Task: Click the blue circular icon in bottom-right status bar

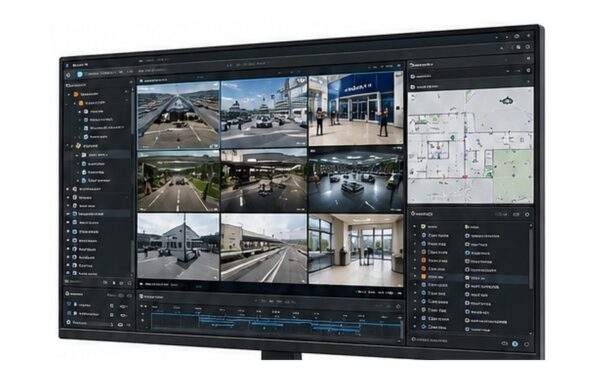Action: tap(515, 344)
